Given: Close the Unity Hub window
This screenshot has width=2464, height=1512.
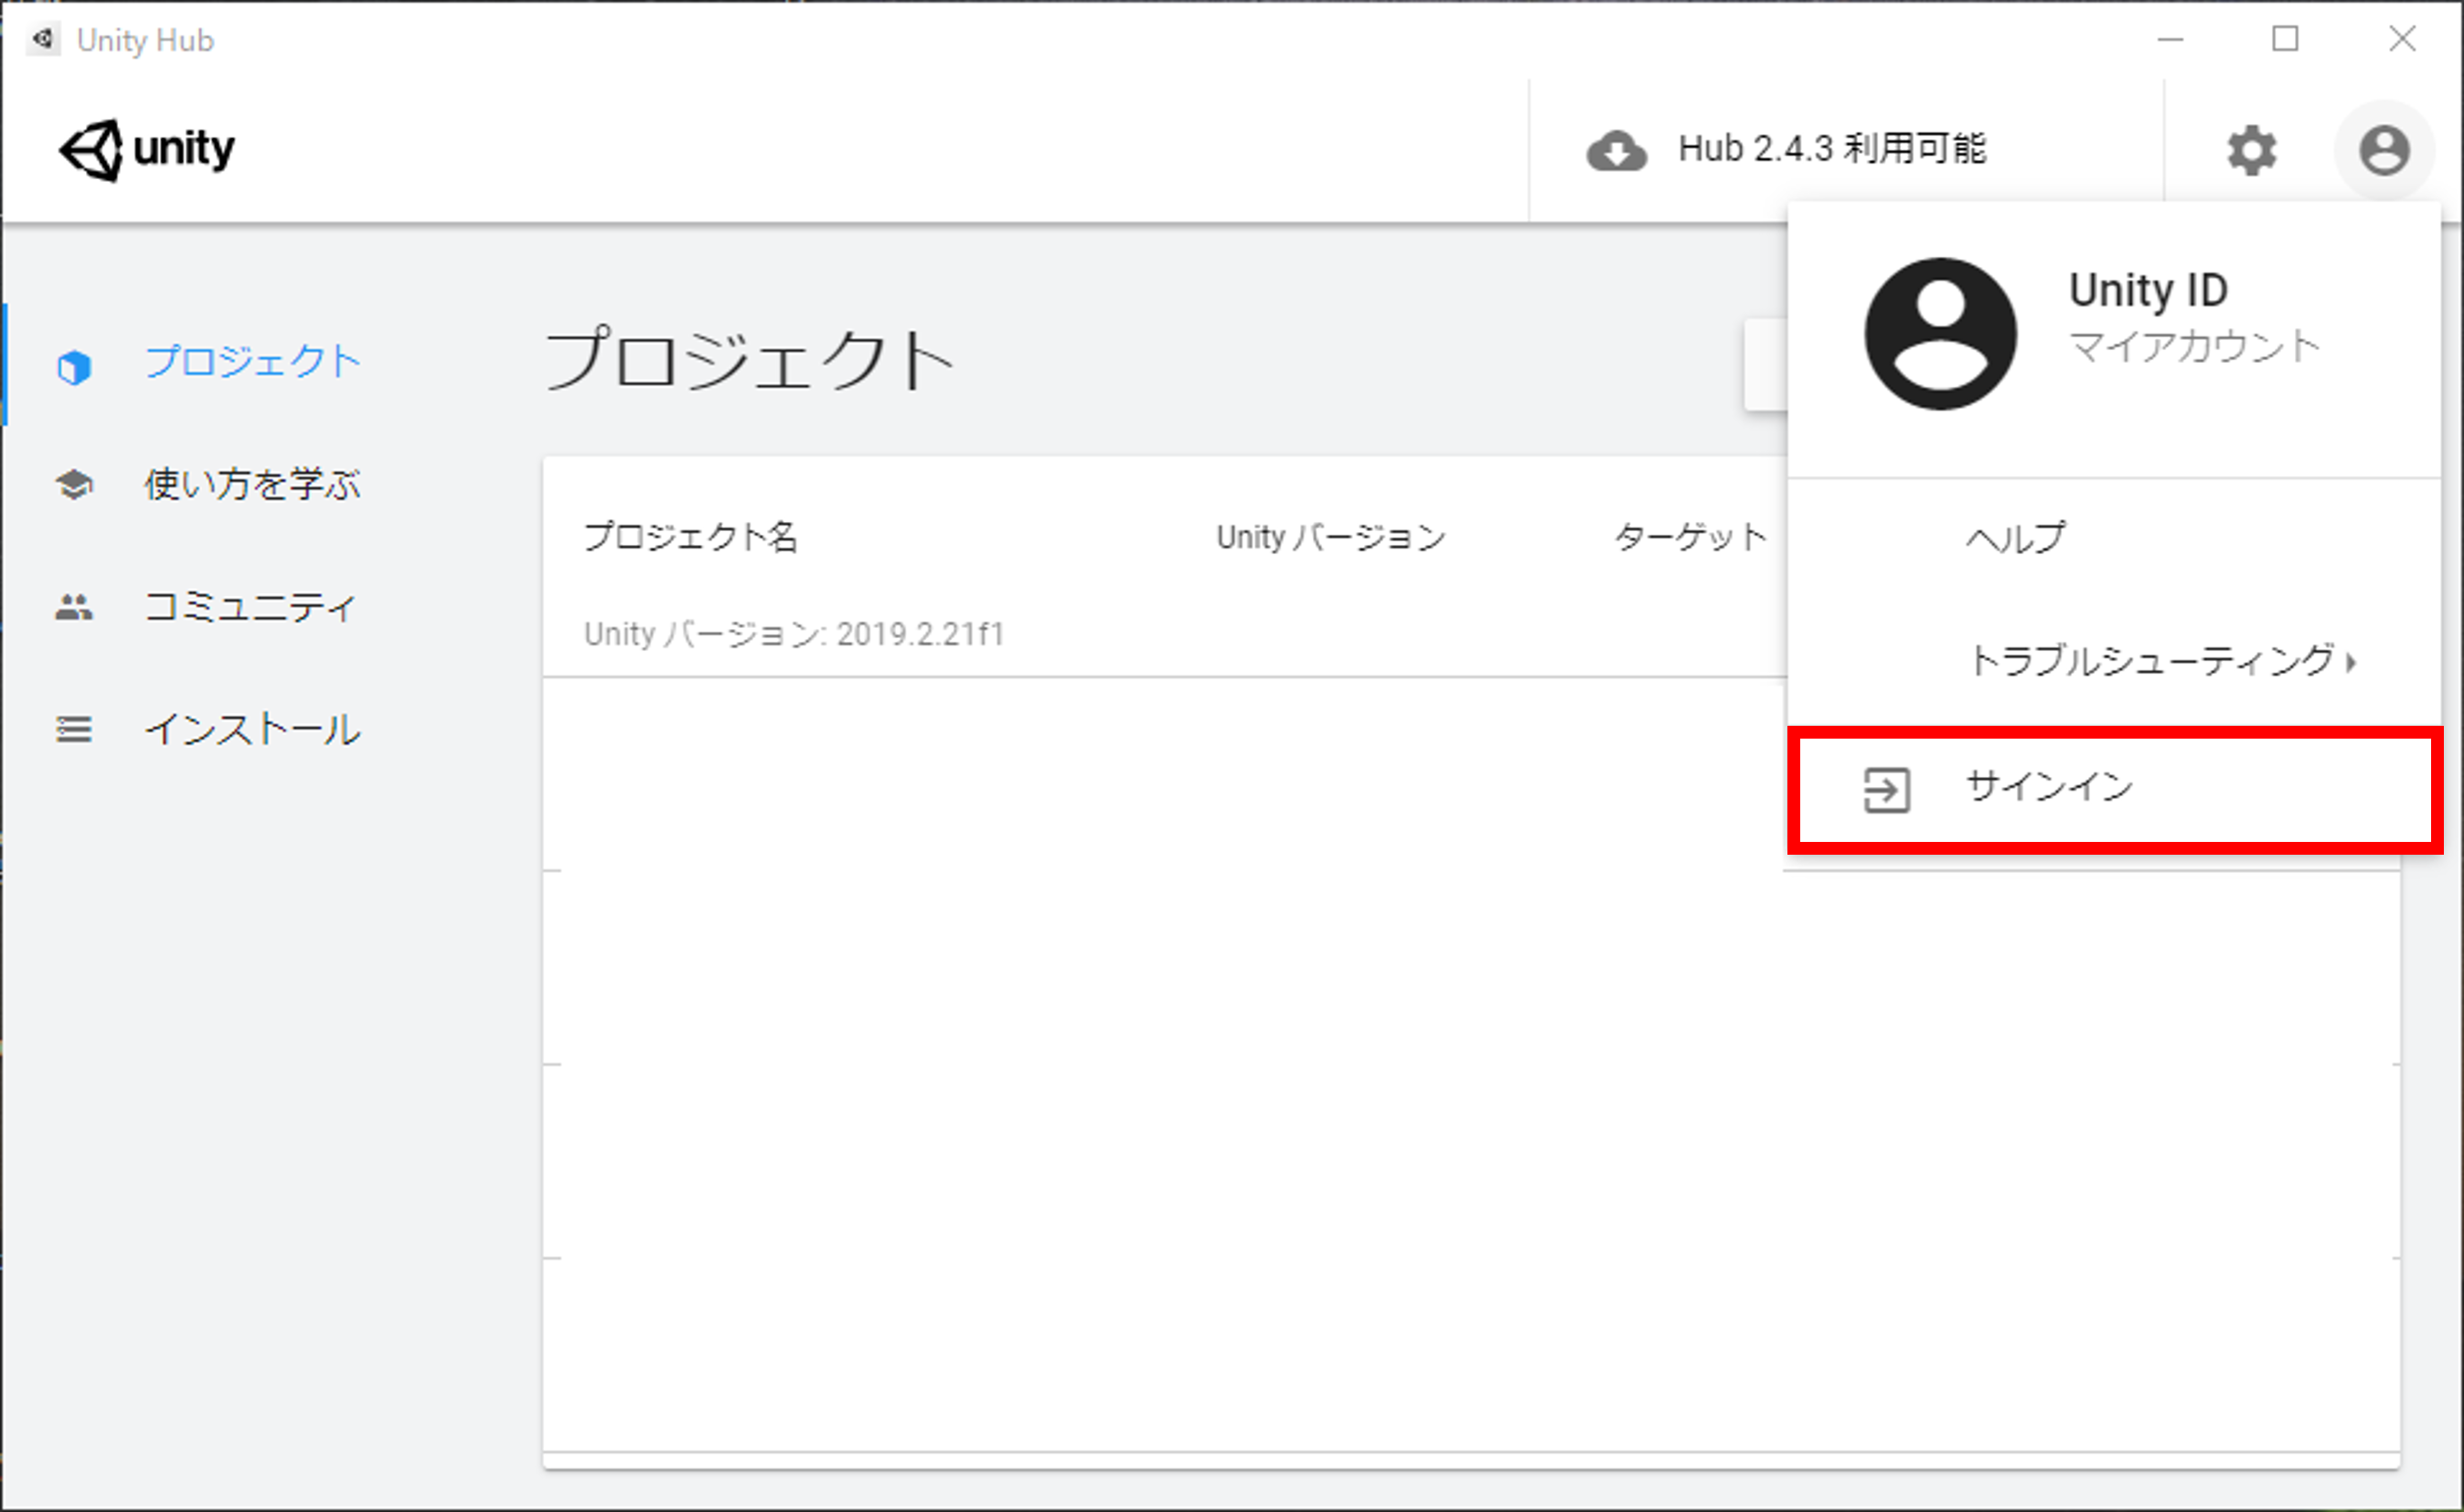Looking at the screenshot, I should (2402, 39).
